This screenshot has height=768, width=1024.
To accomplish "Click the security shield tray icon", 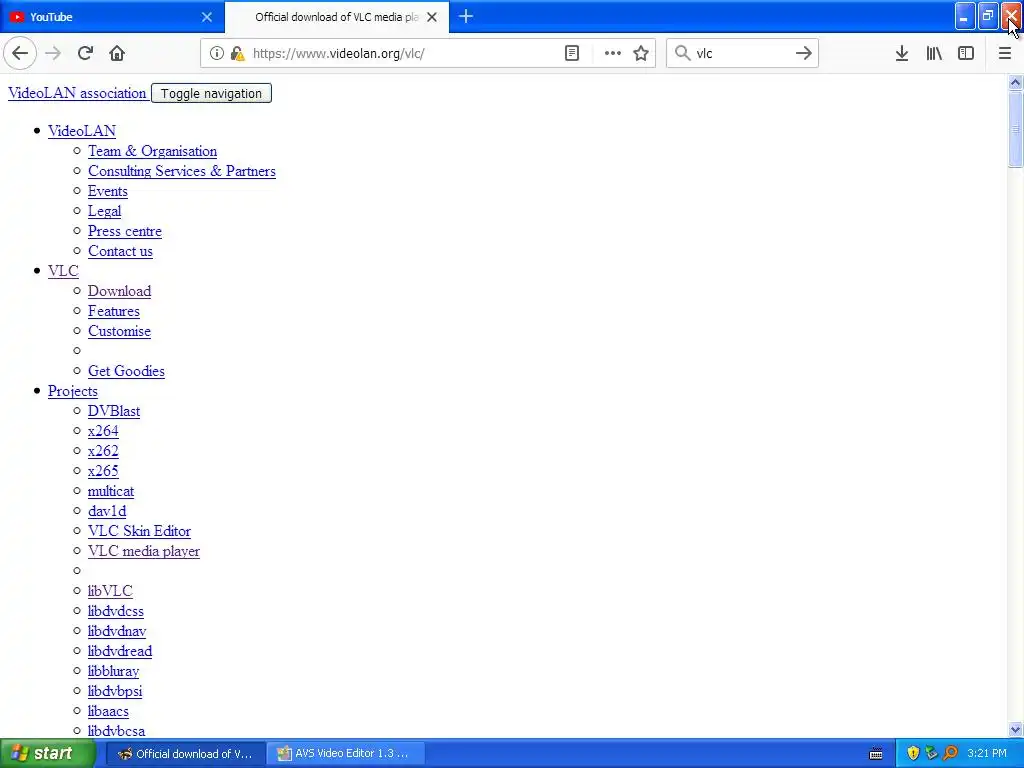I will [913, 754].
